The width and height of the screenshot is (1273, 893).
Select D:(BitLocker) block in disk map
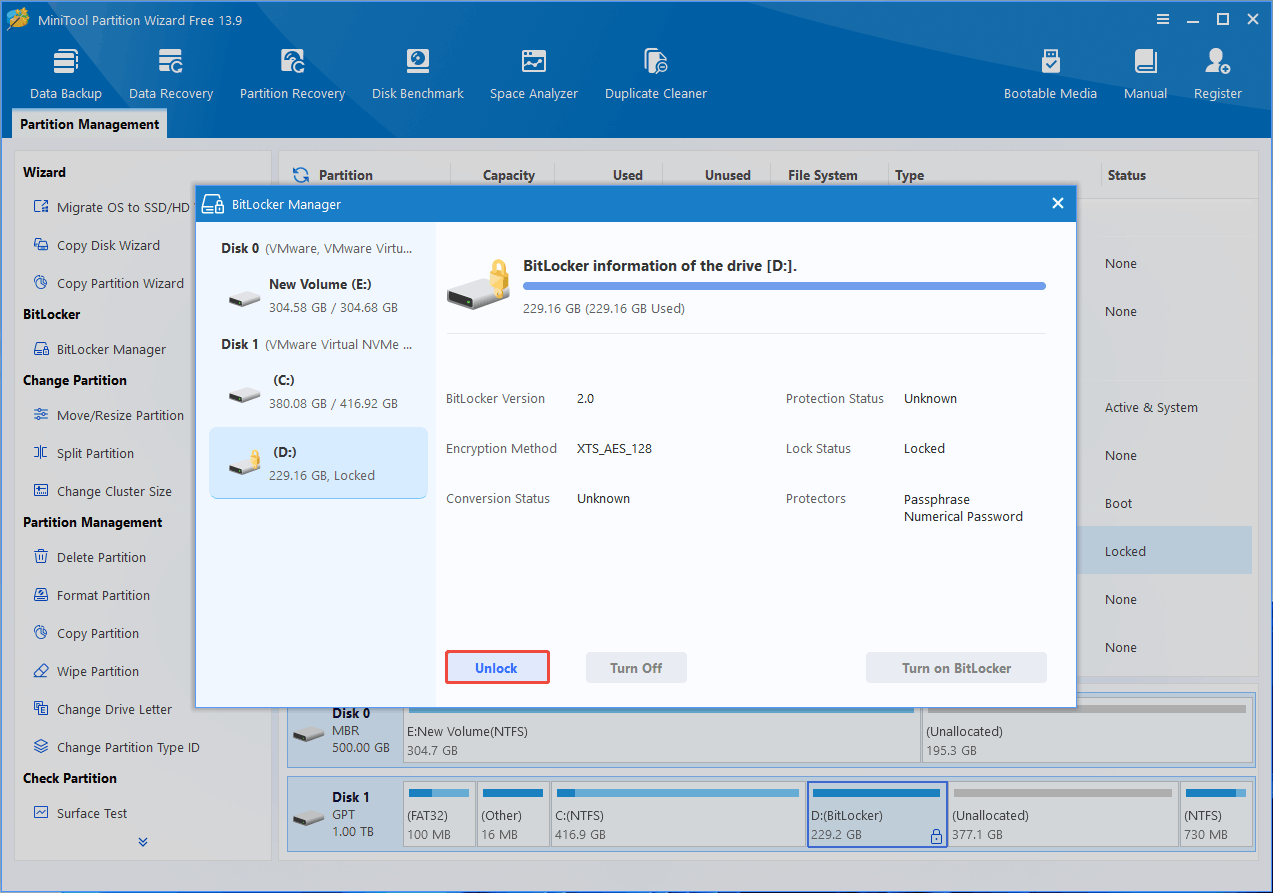coord(877,814)
